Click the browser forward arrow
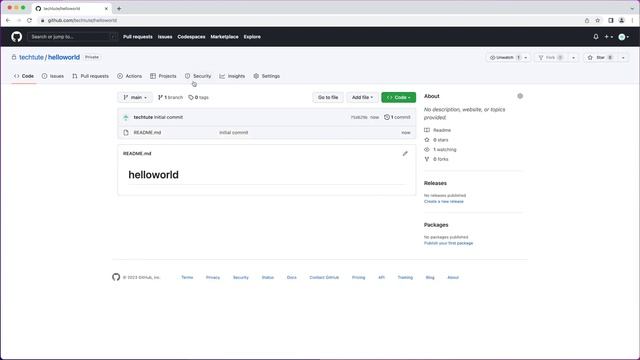 point(19,20)
